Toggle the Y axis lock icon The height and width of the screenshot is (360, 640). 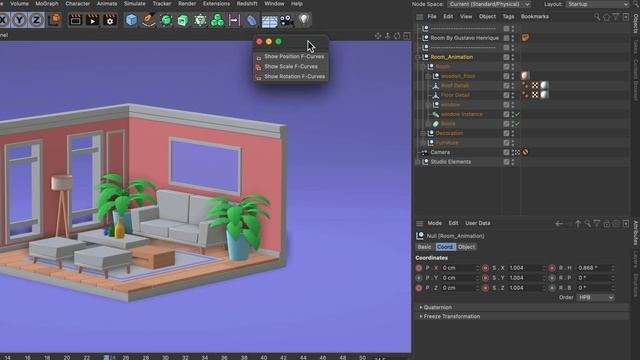(x=19, y=20)
